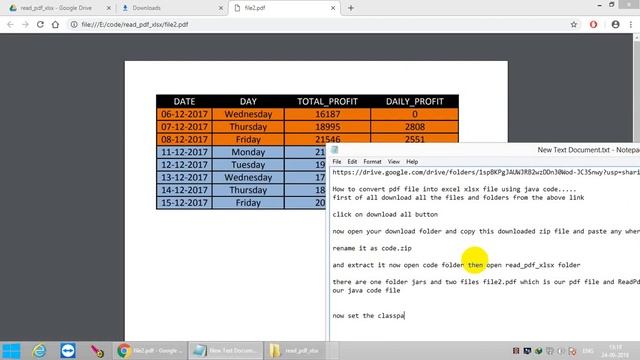This screenshot has width=640, height=360.
Task: Click the 08-12-2017 date cell
Action: pos(184,140)
